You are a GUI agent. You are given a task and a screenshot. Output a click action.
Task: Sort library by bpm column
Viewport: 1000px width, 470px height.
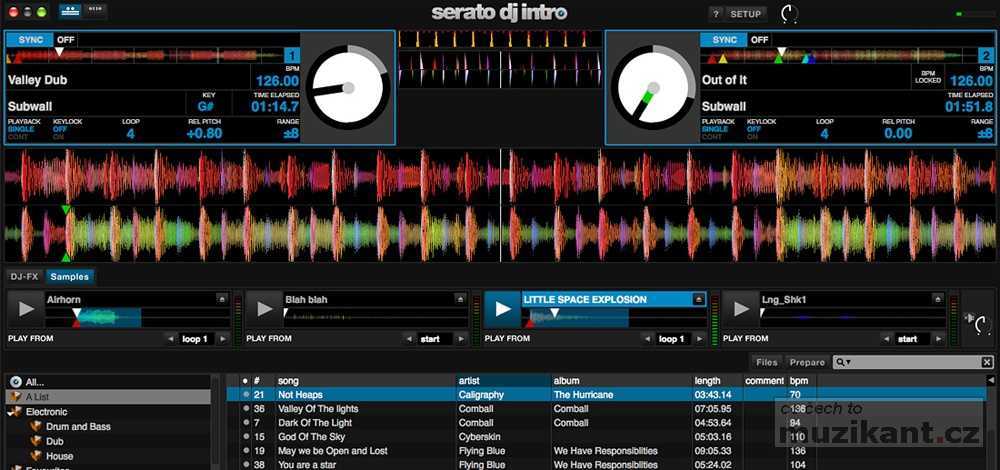point(802,381)
